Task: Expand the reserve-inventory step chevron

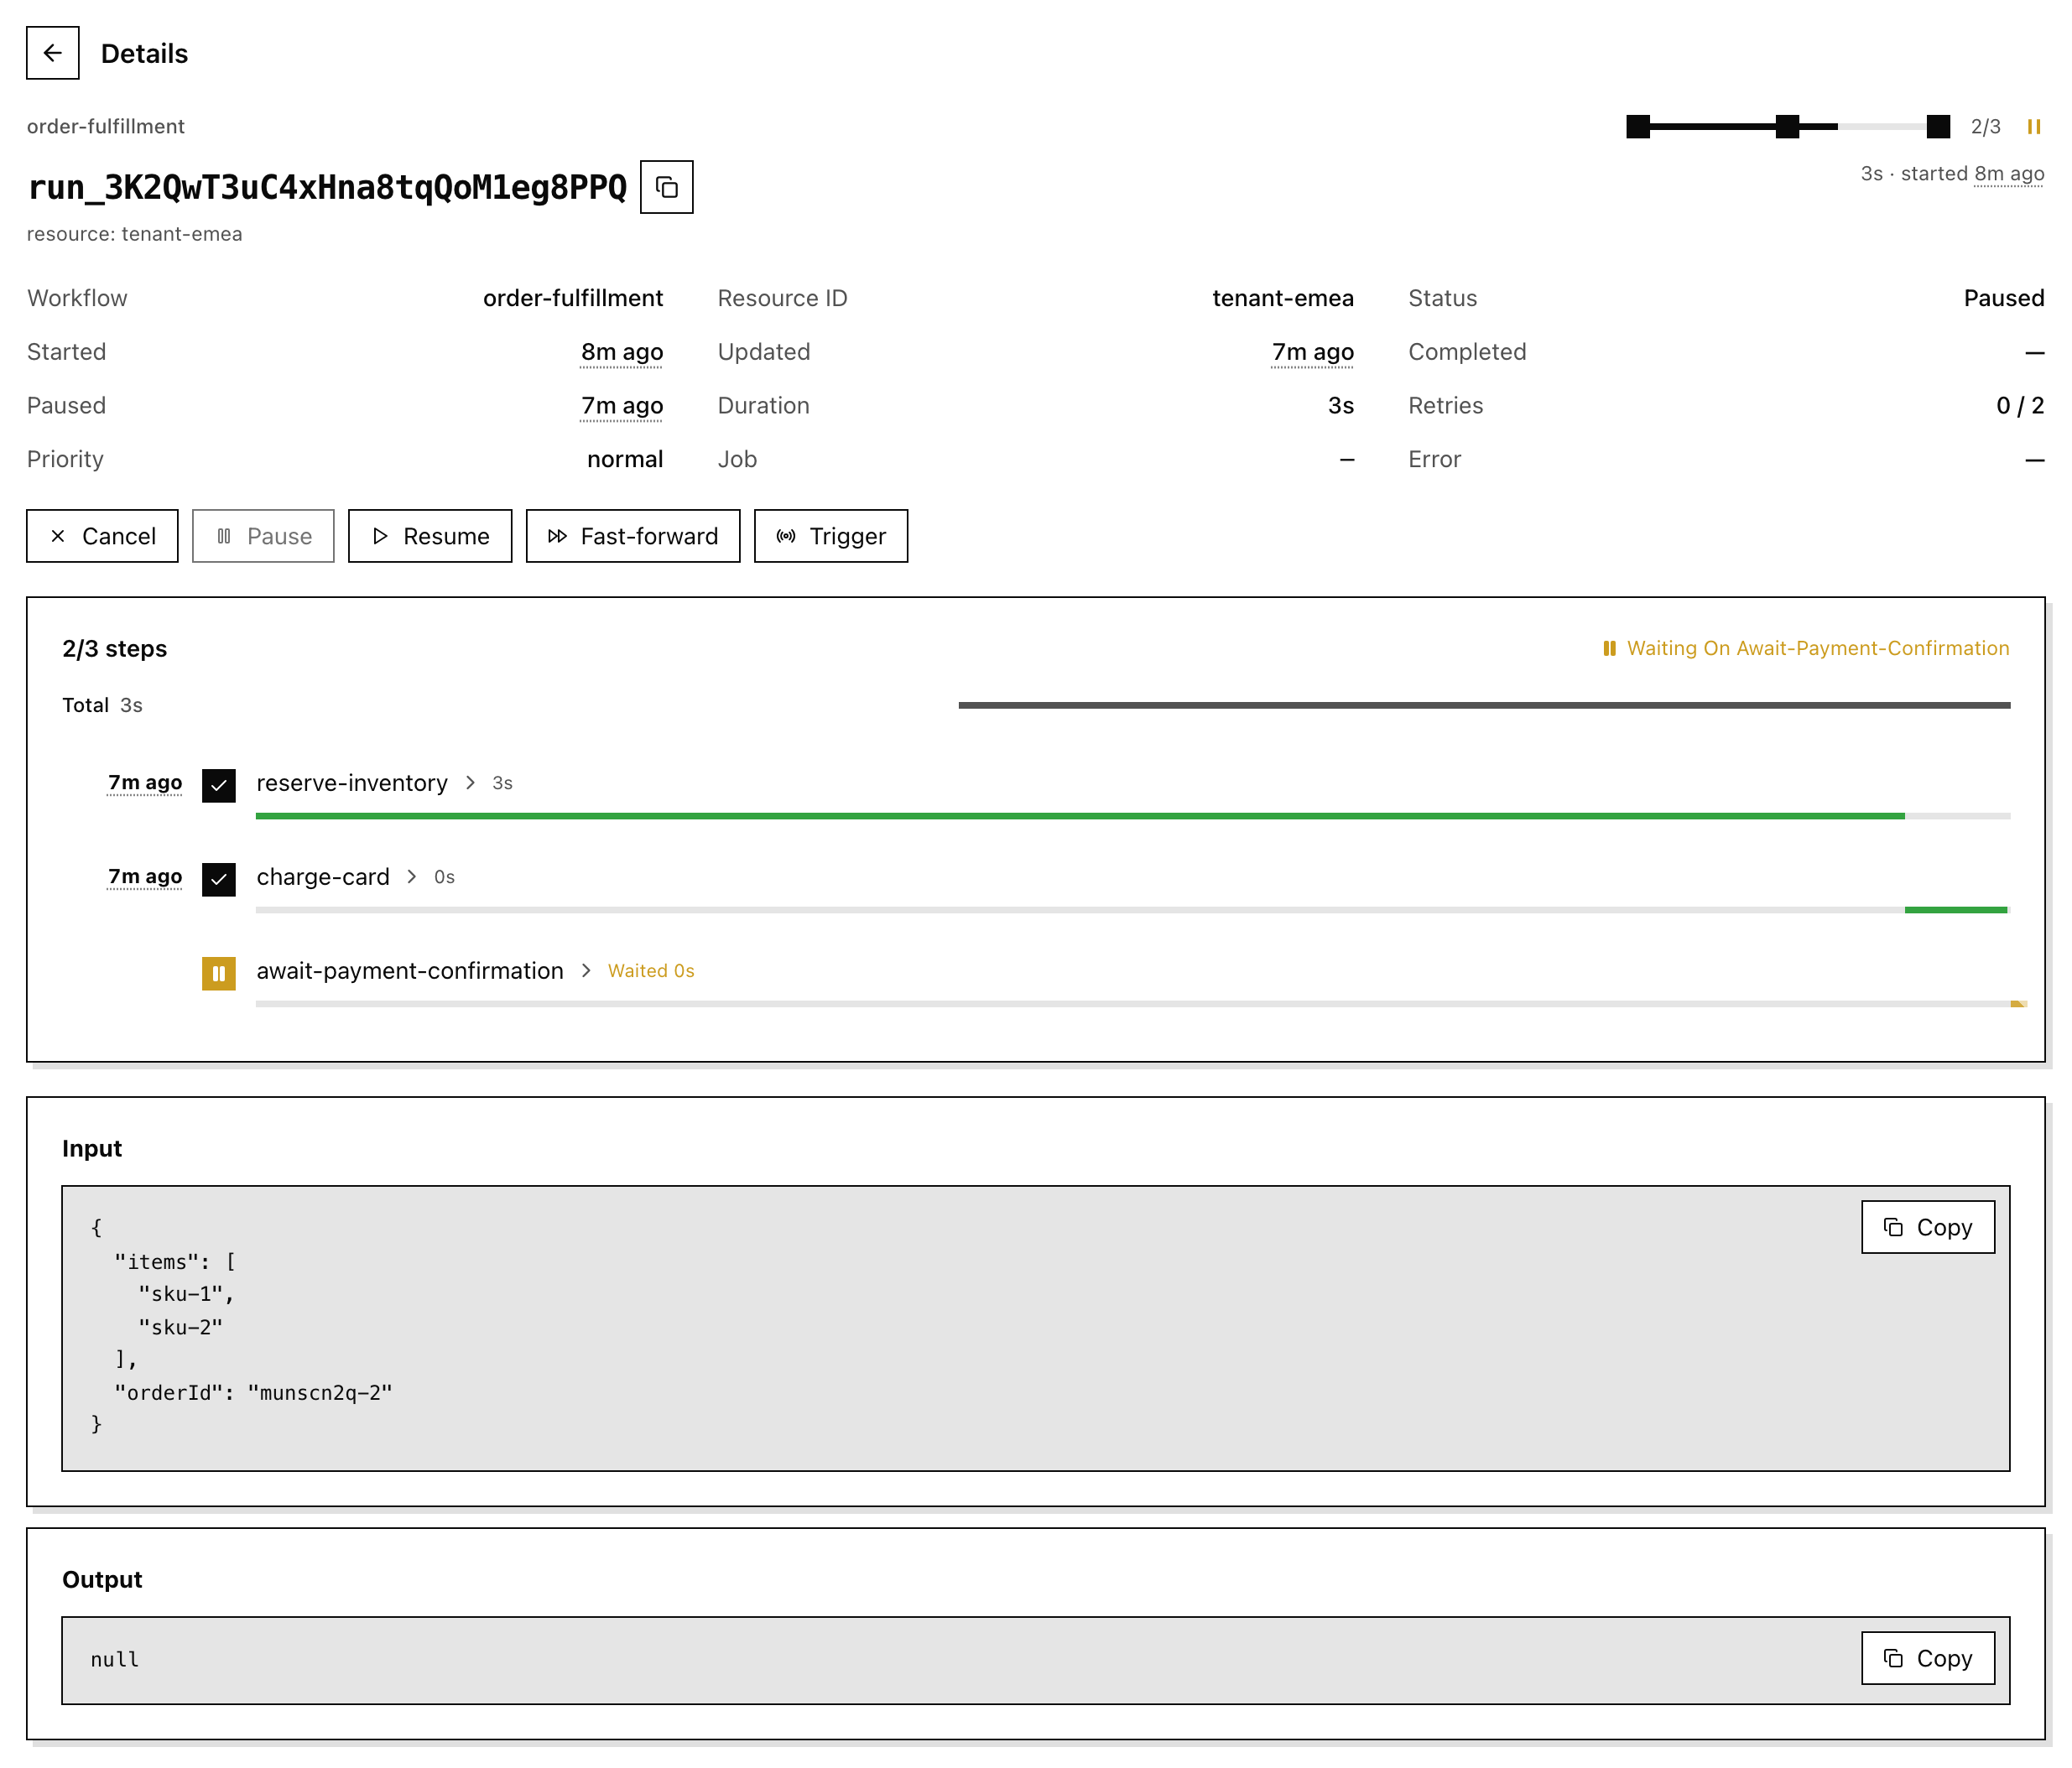Action: point(470,783)
